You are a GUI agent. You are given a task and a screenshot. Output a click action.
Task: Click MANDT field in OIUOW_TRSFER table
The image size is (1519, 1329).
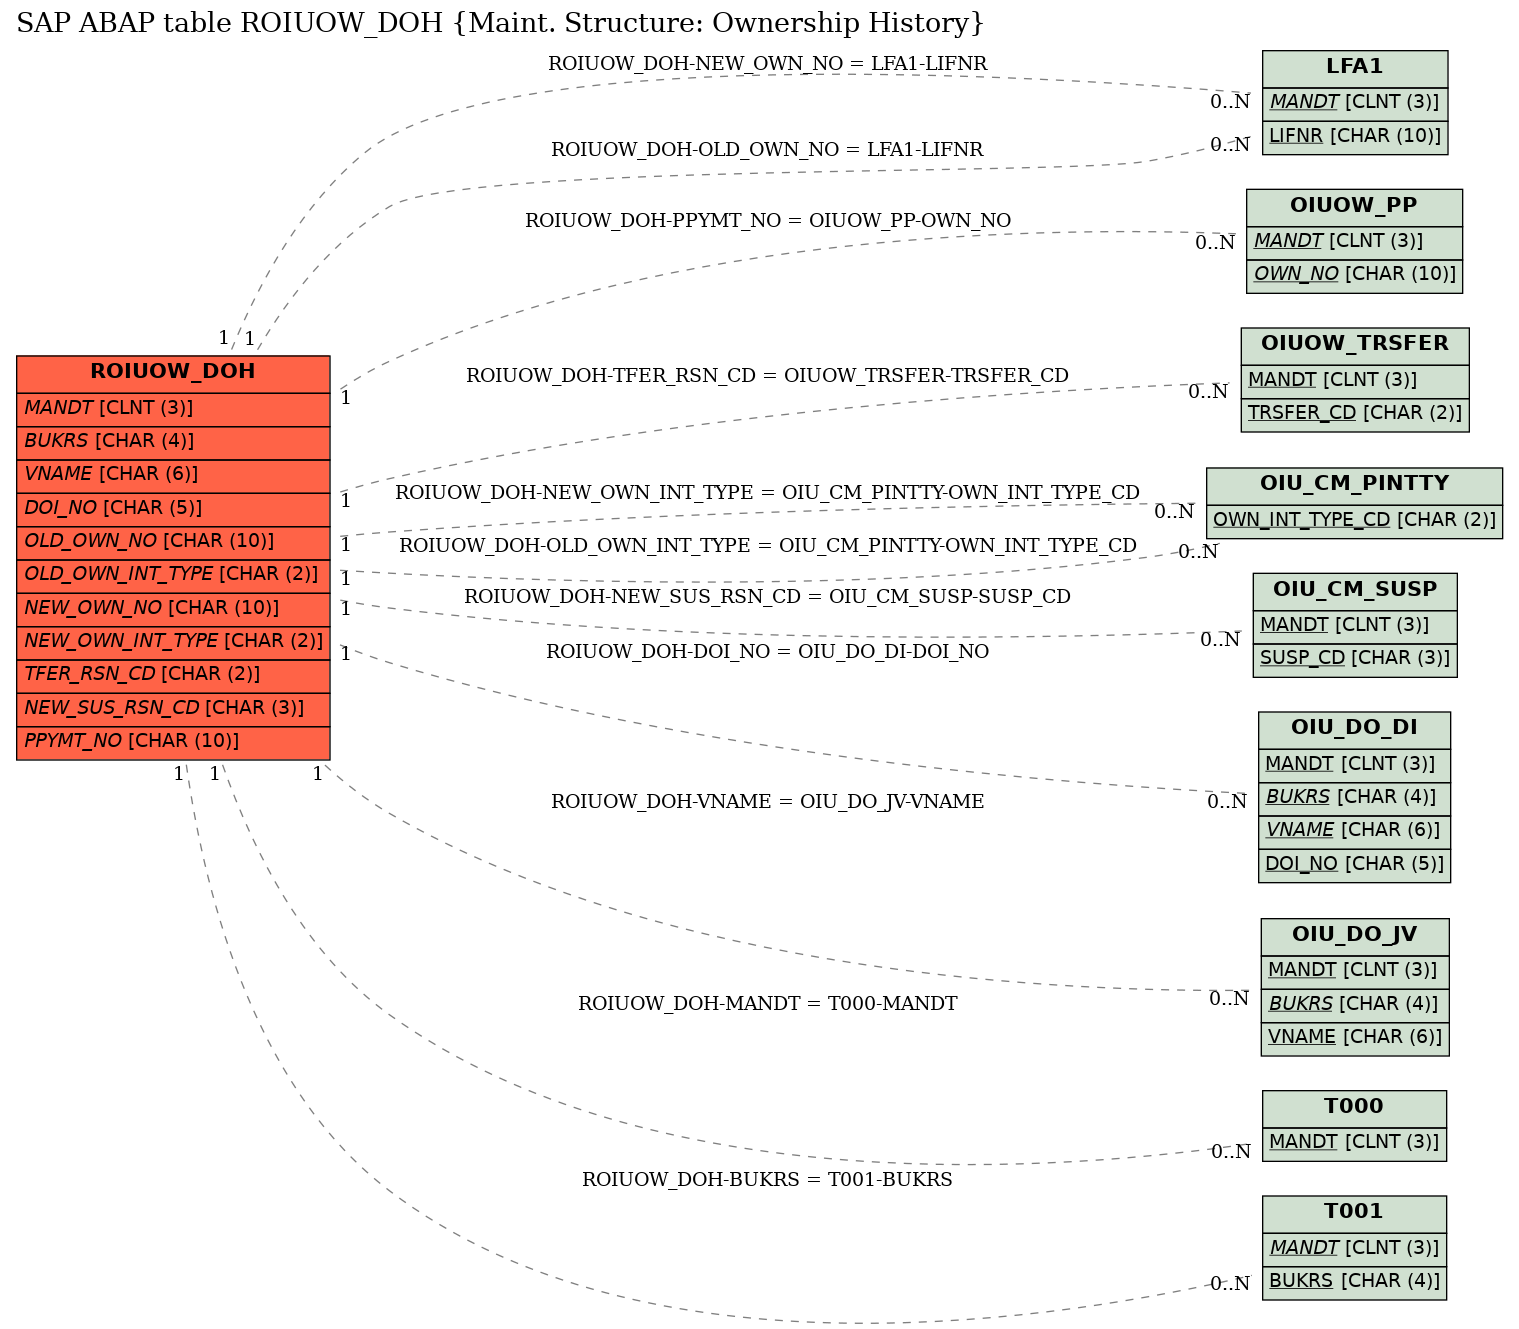[1355, 381]
